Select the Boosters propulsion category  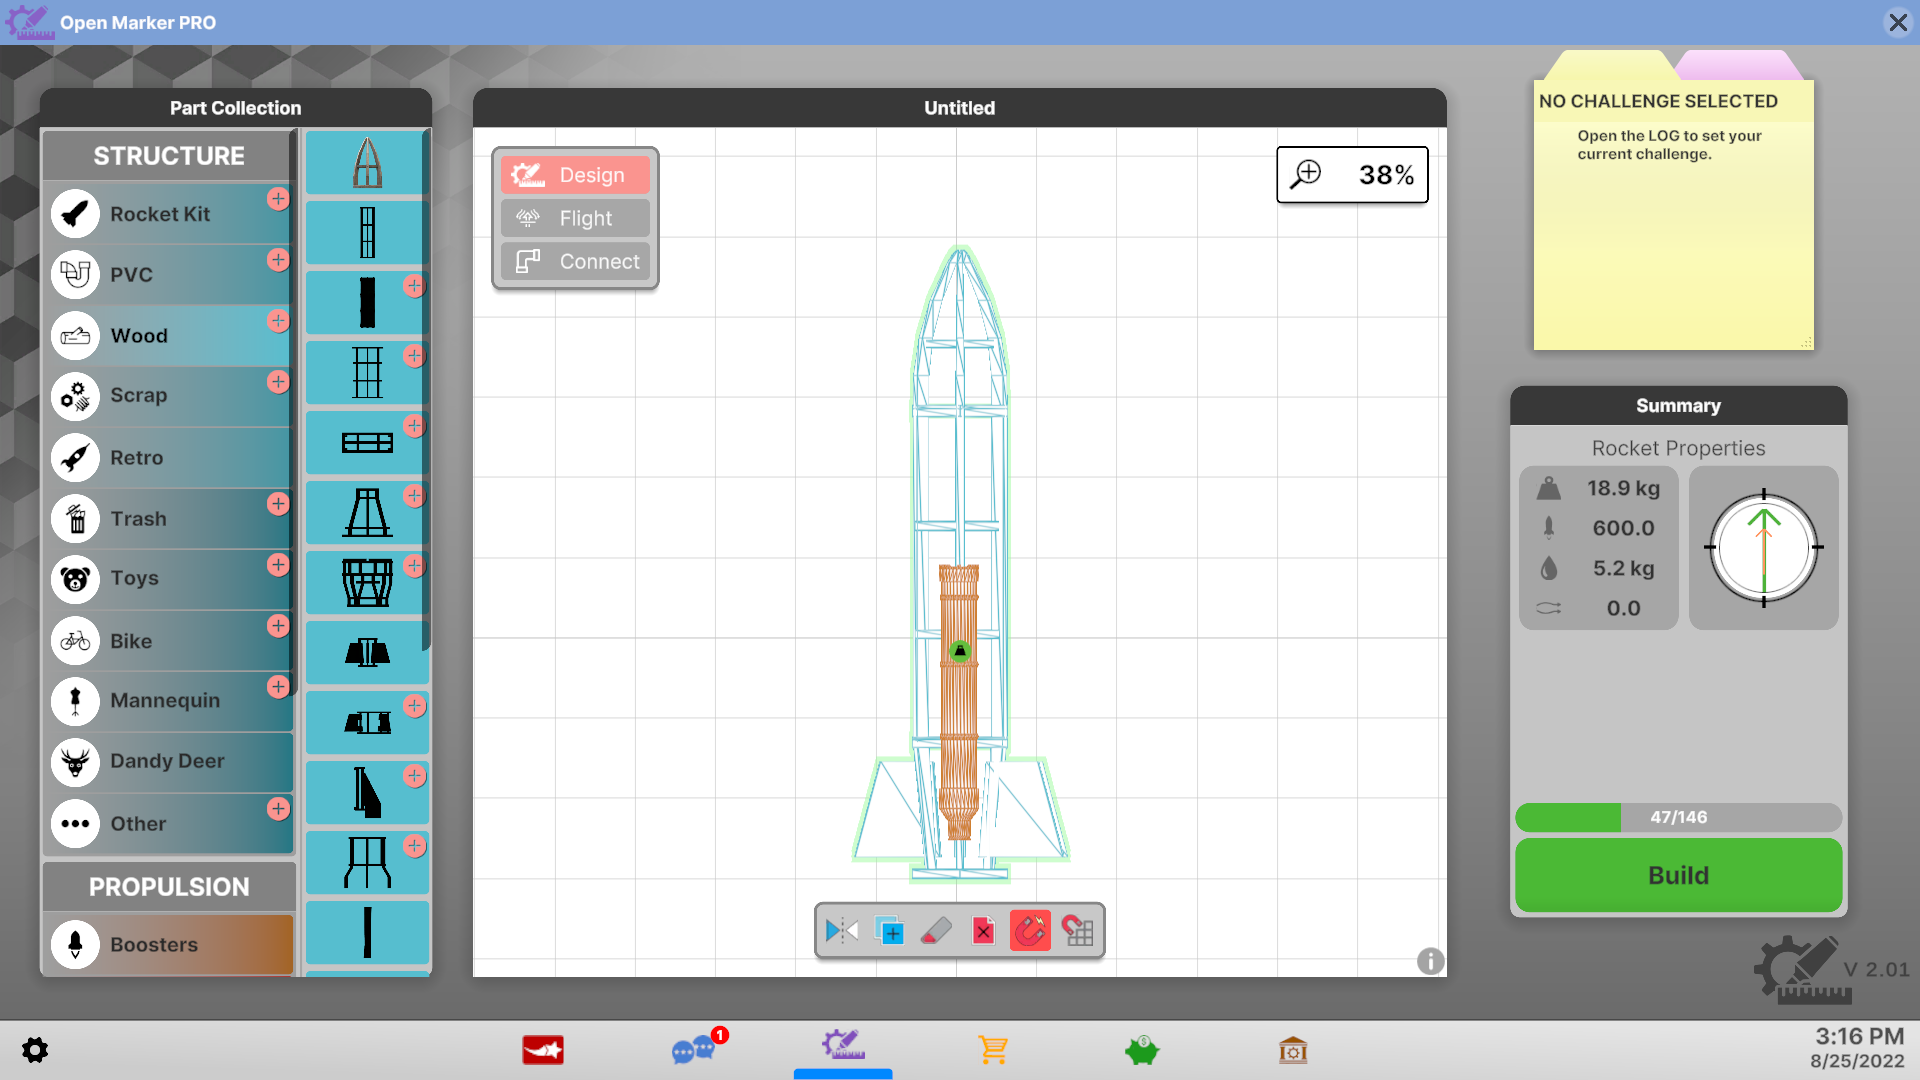pyautogui.click(x=168, y=944)
